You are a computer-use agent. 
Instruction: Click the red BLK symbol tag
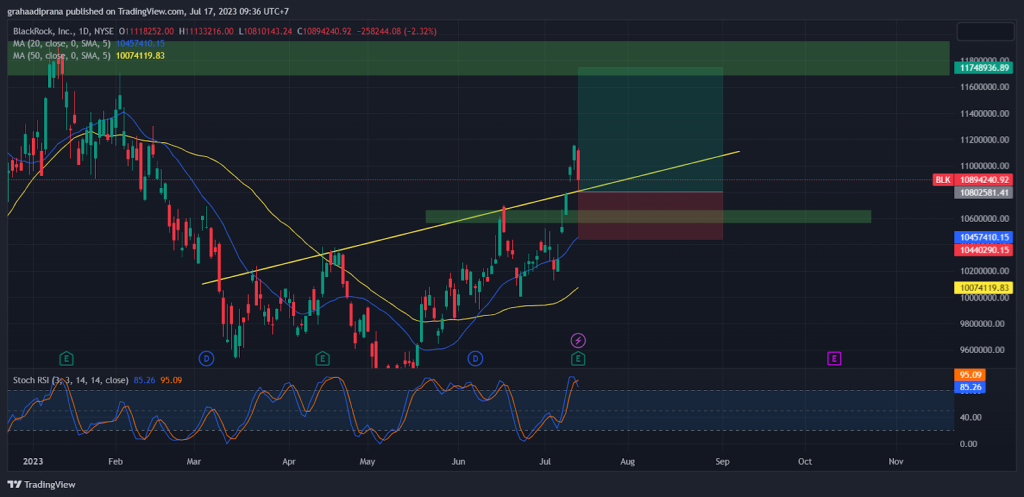942,180
